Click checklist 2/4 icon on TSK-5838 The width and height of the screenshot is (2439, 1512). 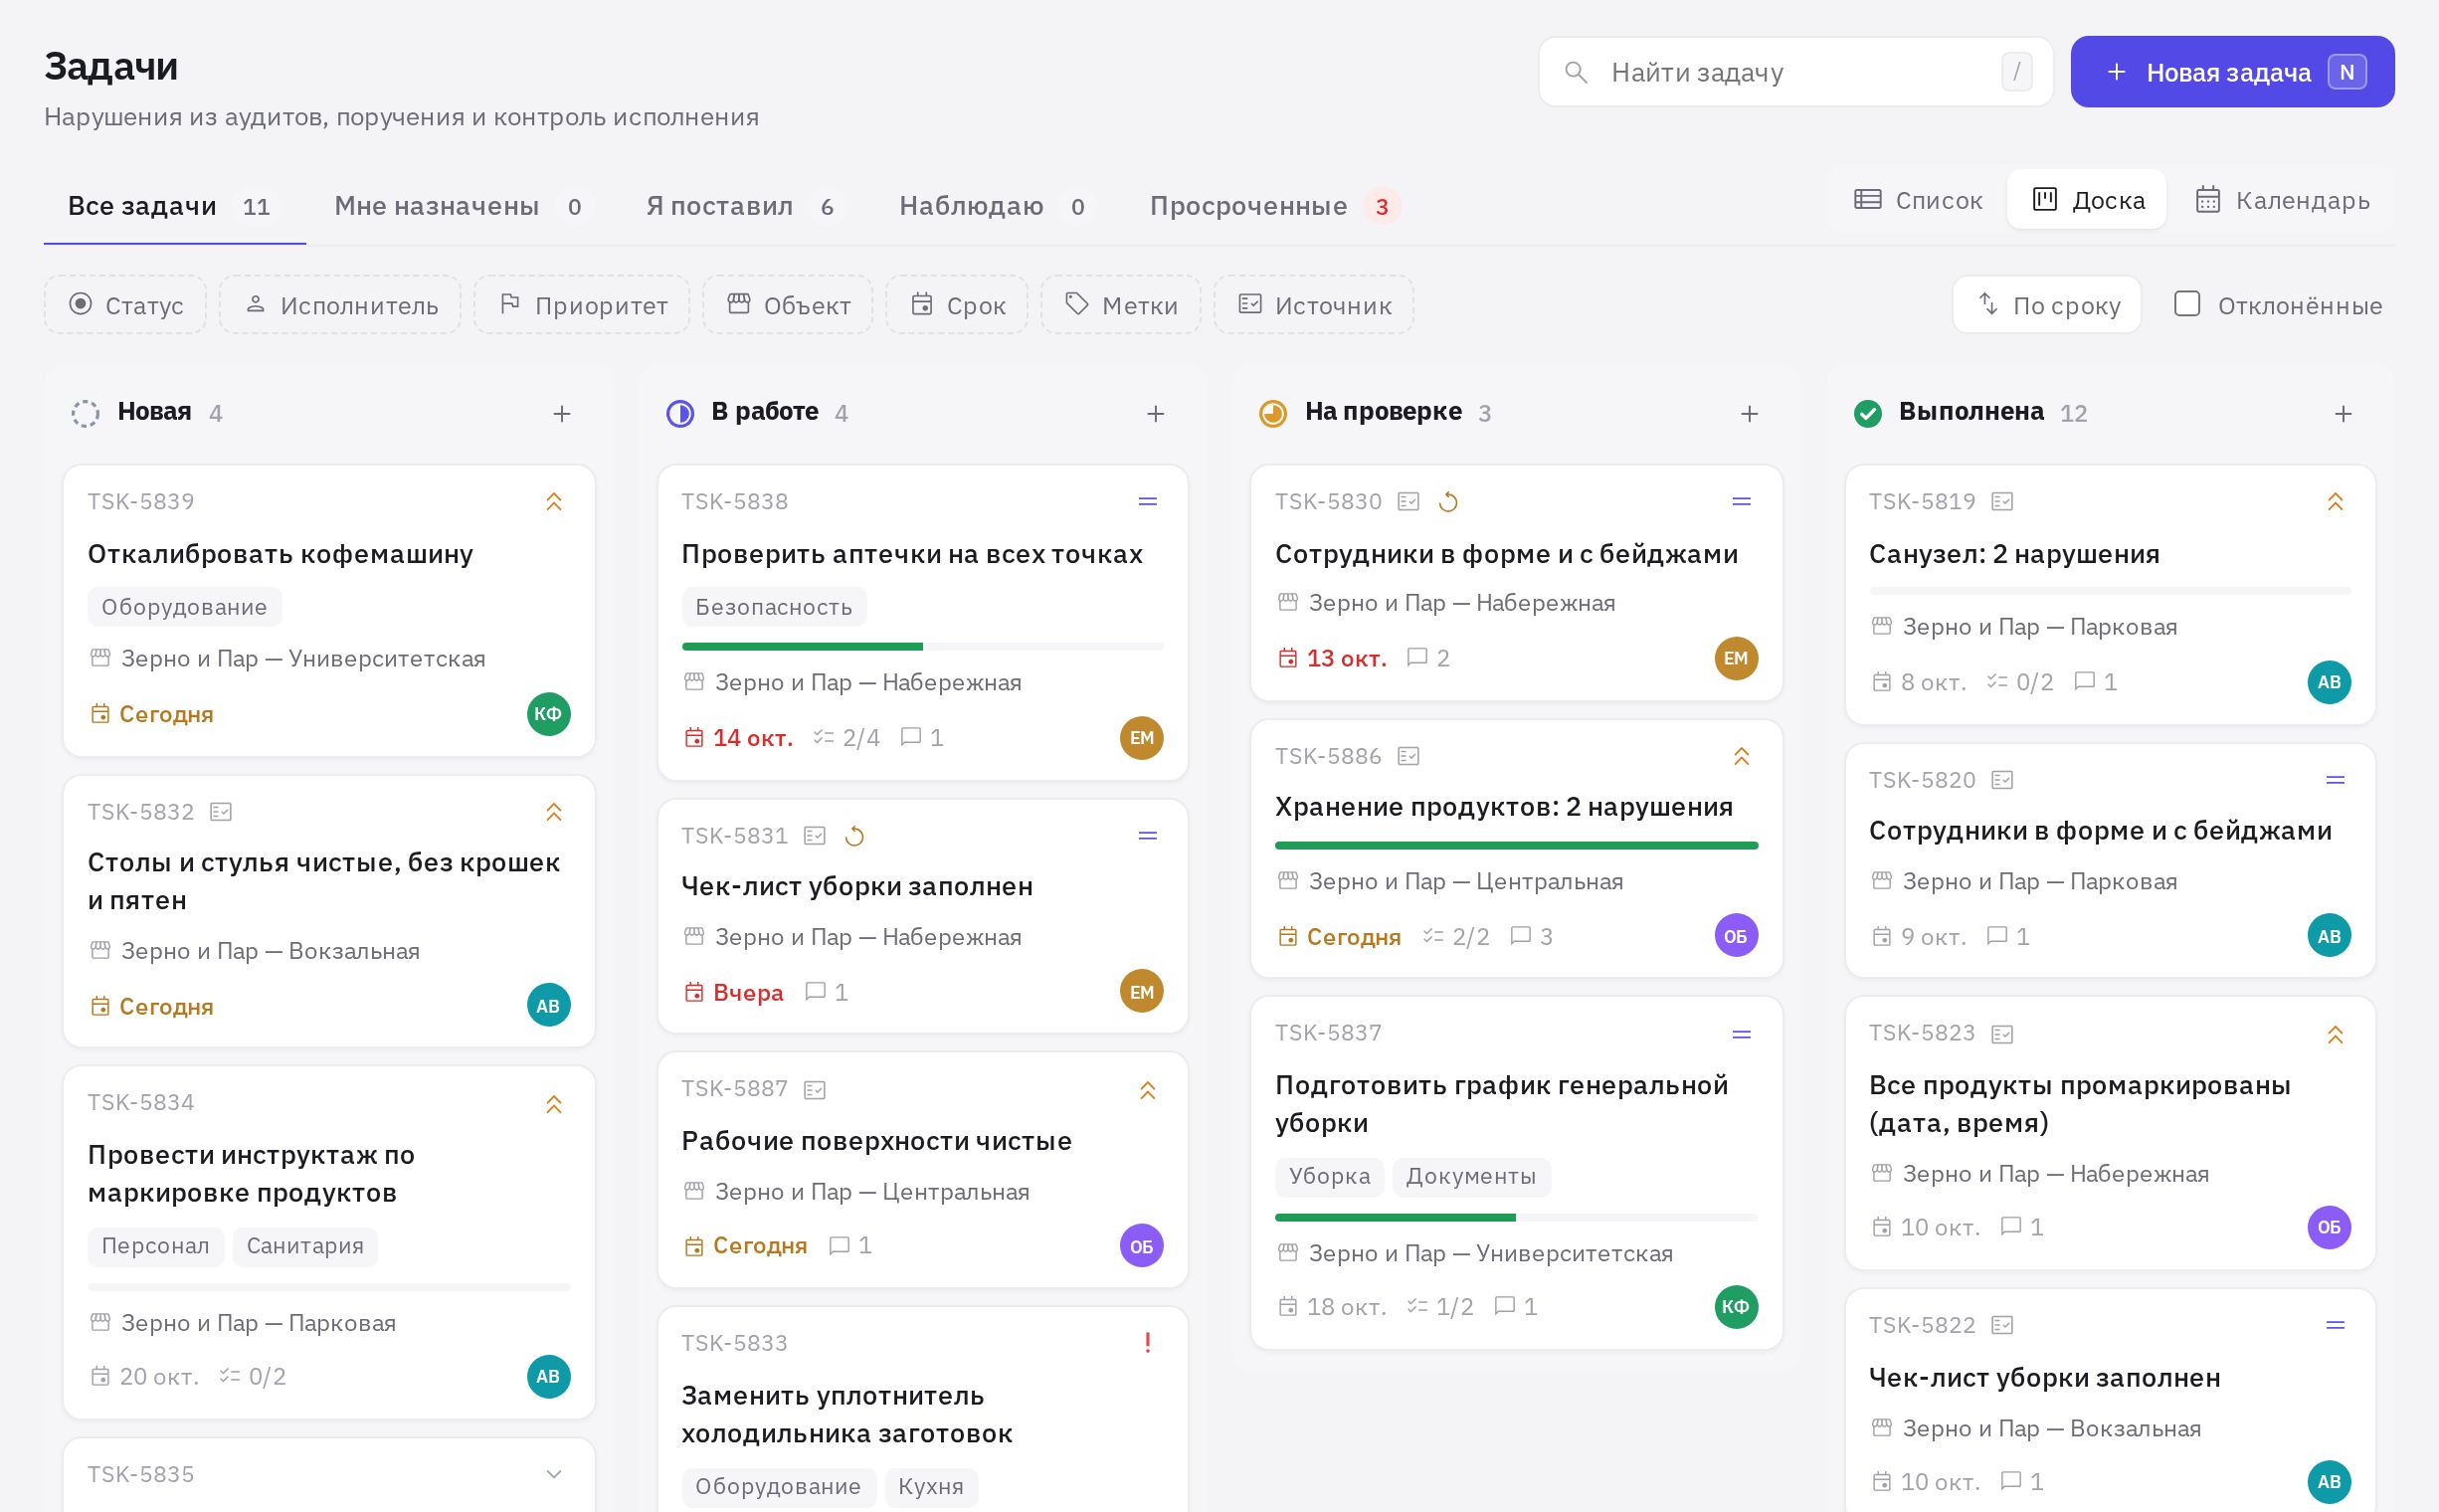(824, 738)
